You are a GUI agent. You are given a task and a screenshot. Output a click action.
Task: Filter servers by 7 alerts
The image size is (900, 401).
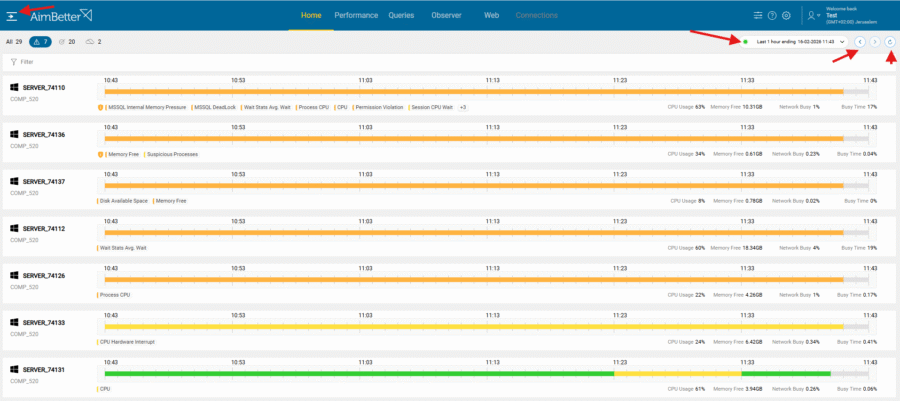click(x=41, y=42)
